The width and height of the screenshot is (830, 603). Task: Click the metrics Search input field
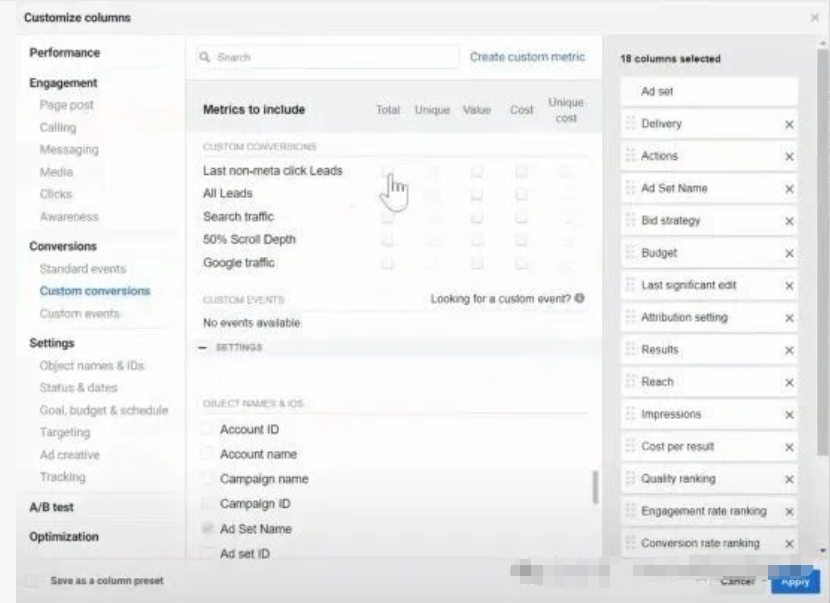(x=325, y=58)
